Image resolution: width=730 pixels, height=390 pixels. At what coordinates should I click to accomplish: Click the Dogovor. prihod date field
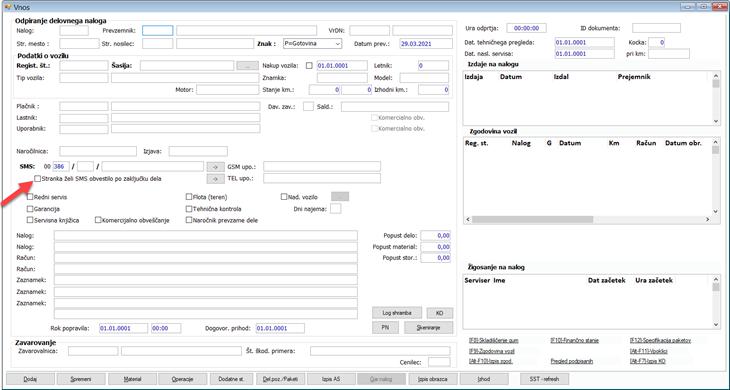[280, 328]
